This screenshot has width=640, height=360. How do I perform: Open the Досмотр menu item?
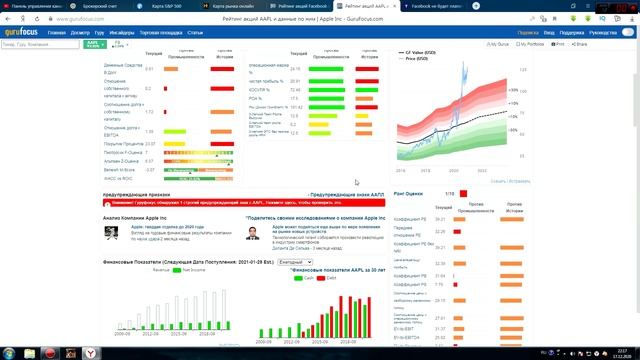[x=80, y=33]
